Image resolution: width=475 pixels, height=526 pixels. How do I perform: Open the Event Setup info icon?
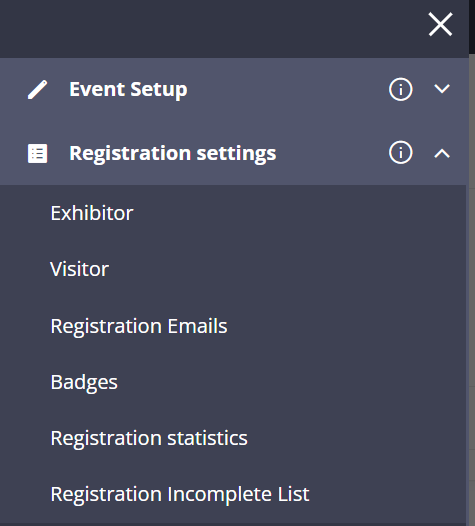(x=401, y=89)
